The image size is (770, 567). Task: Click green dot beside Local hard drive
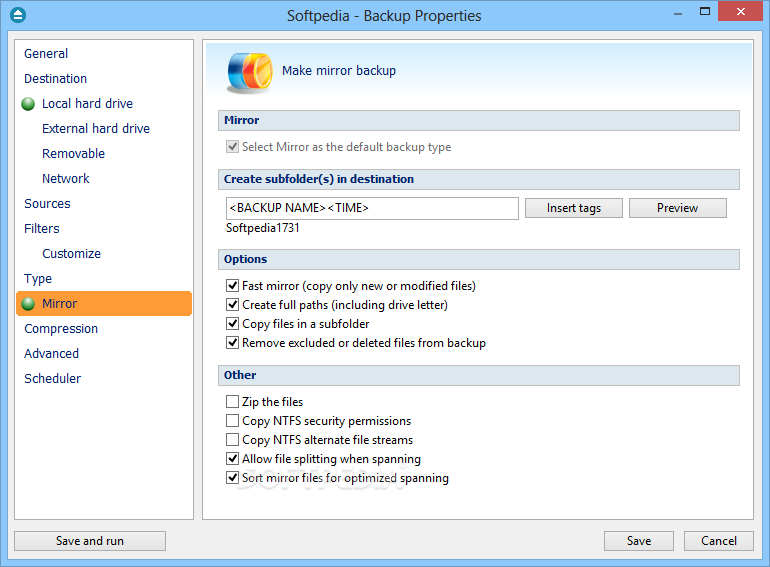point(28,104)
